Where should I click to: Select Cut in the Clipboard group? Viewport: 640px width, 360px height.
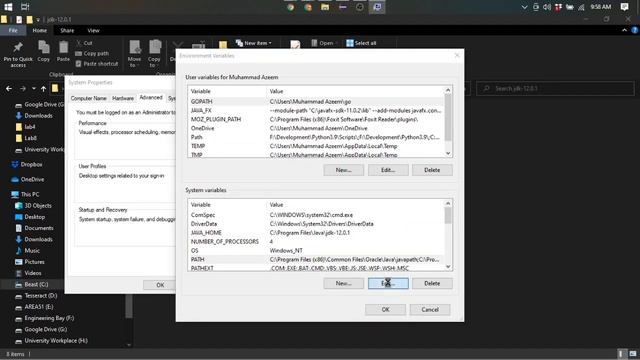tap(84, 43)
